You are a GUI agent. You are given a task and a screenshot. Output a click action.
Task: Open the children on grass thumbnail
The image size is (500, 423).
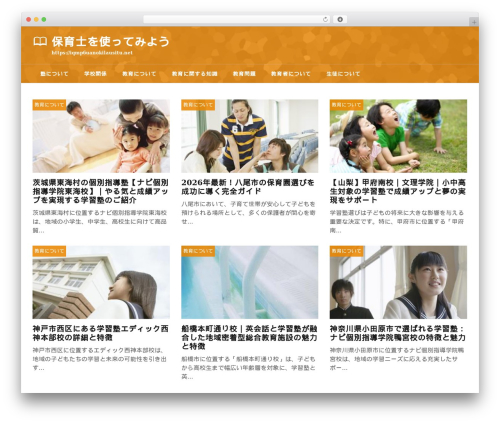[x=398, y=136]
